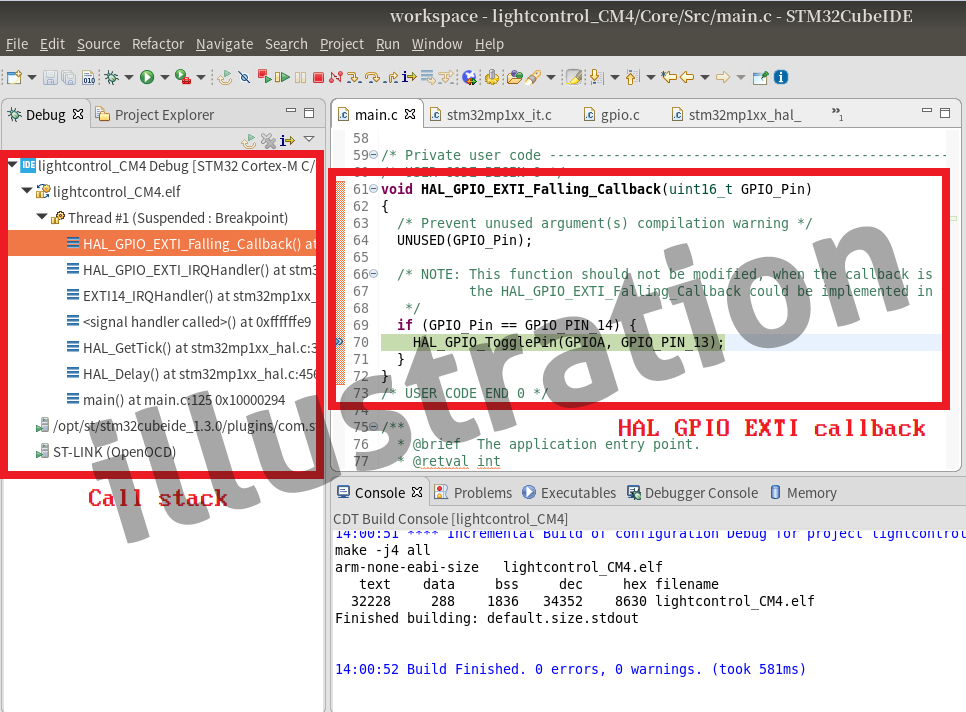Click the Next Annotation down-arrow icon
The width and height of the screenshot is (966, 712).
[x=596, y=77]
